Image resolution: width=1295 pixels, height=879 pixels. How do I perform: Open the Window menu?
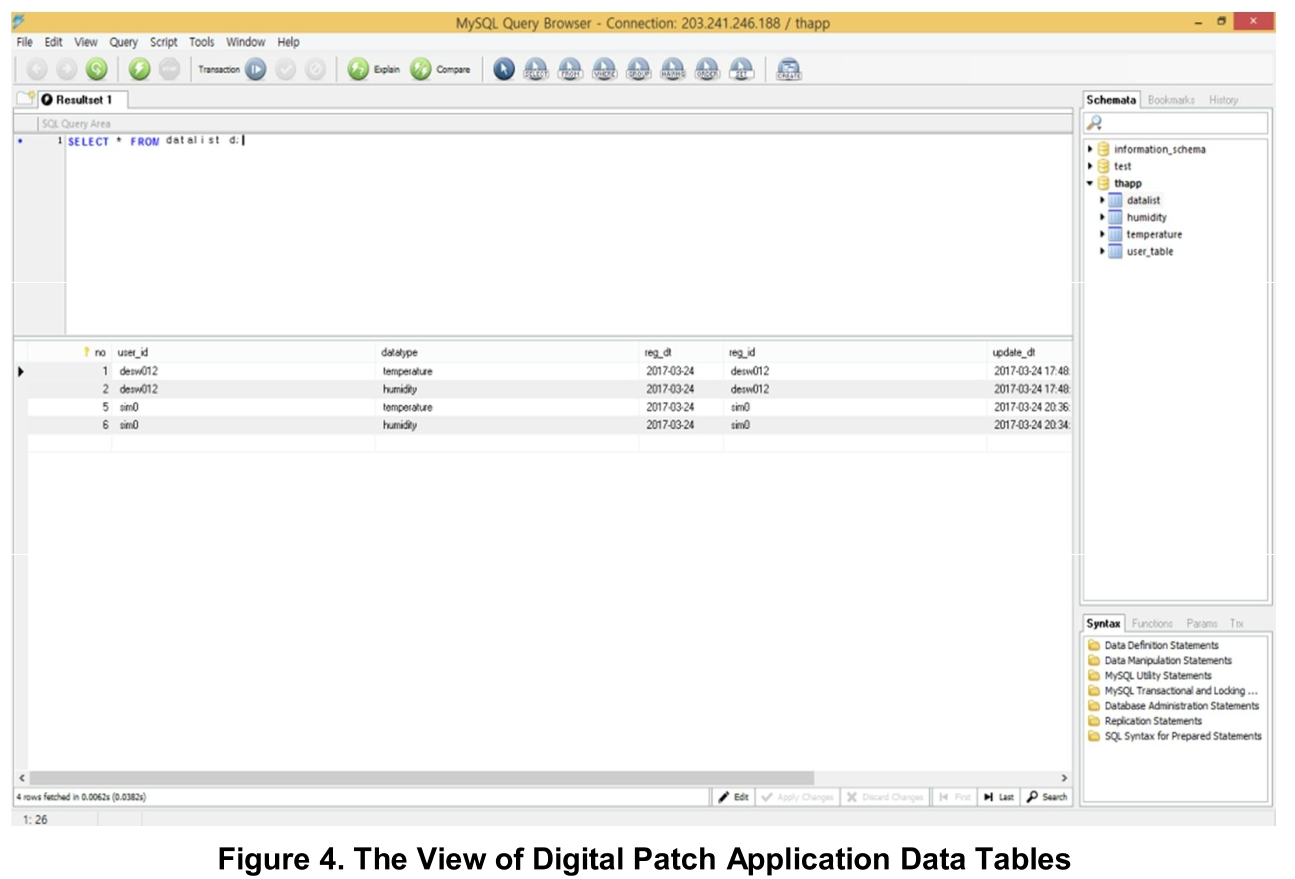click(x=245, y=42)
